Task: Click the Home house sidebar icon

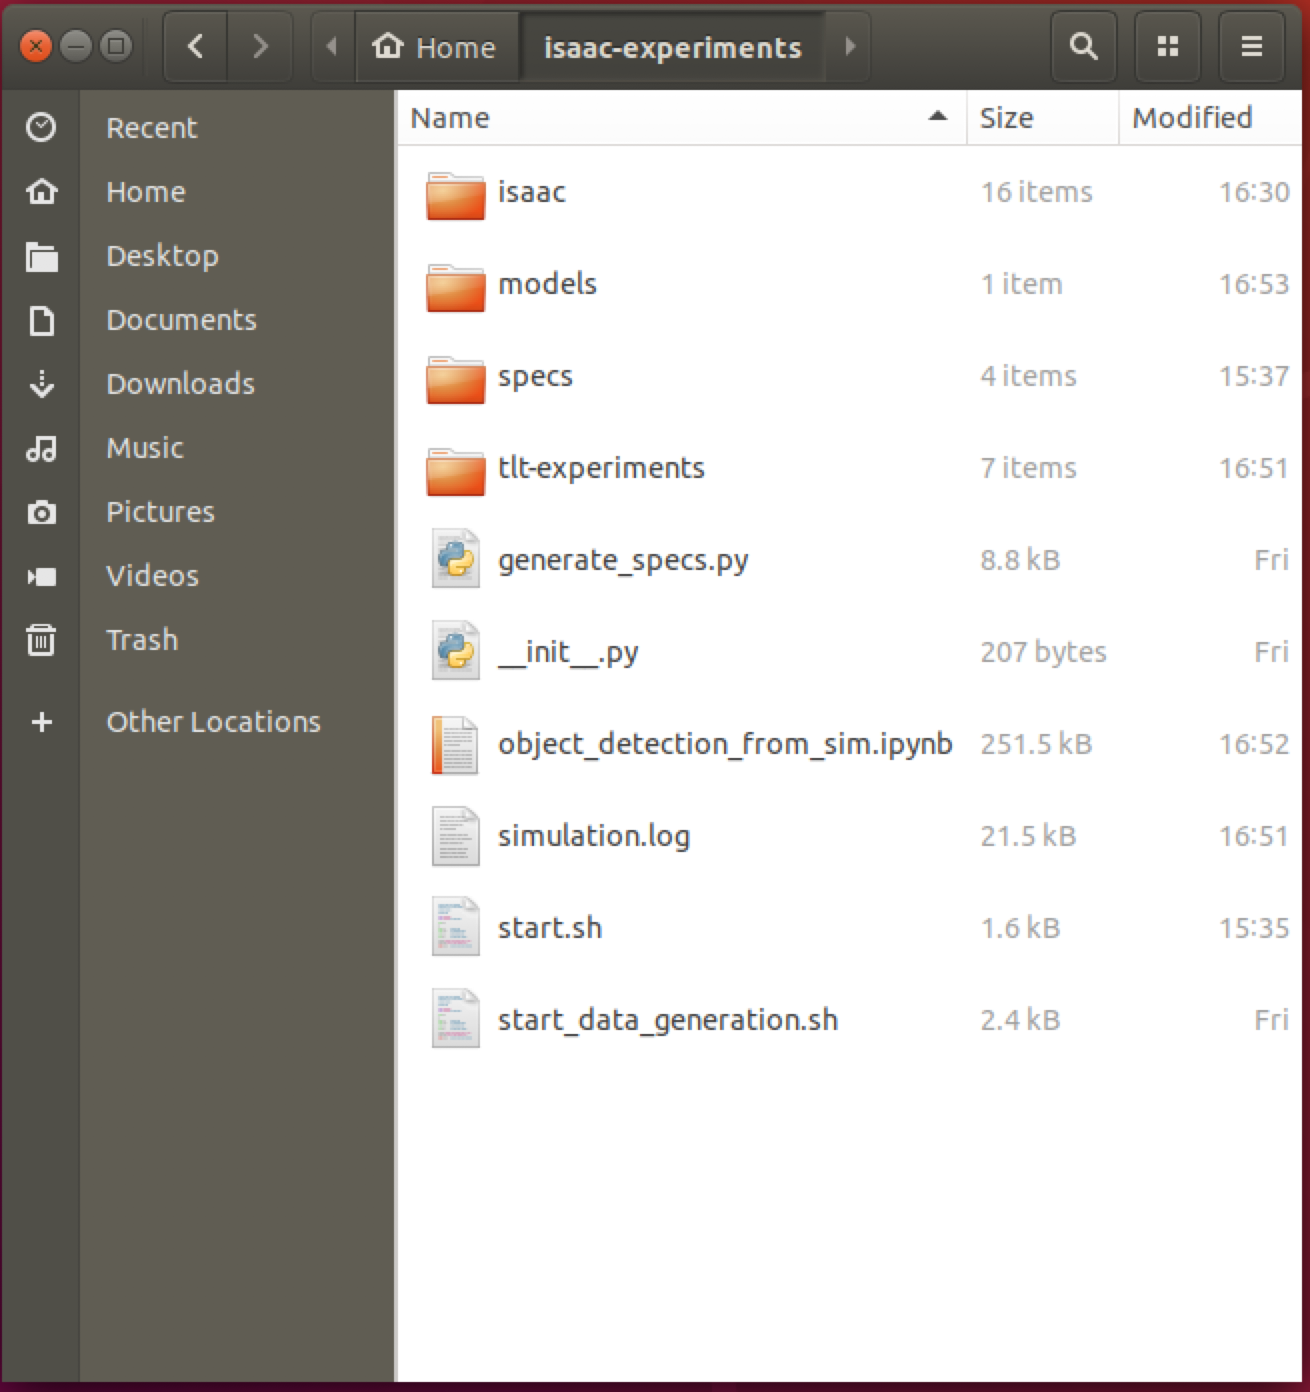Action: (41, 191)
